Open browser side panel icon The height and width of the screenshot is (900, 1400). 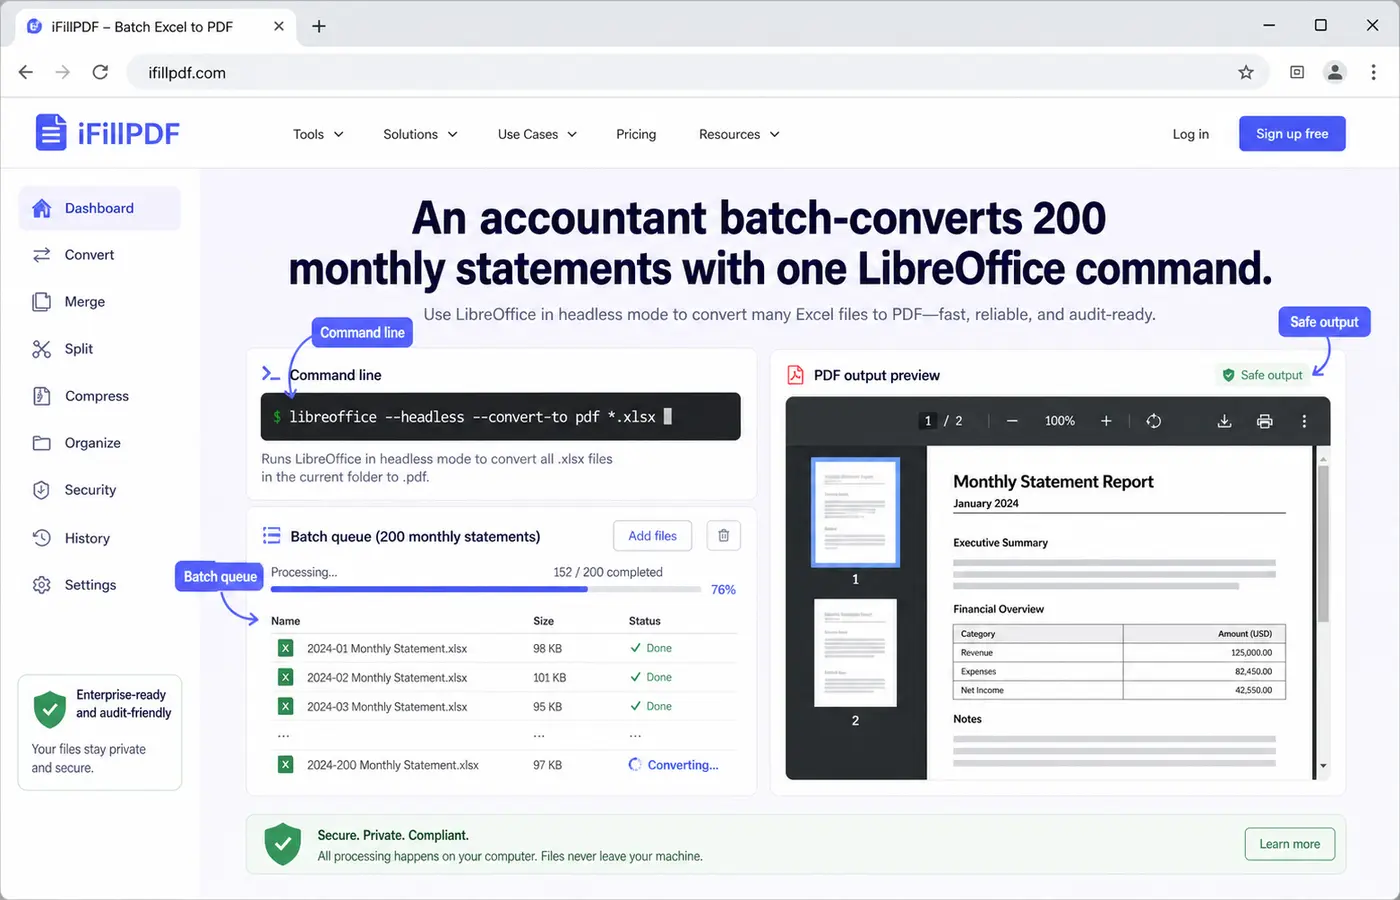[x=1297, y=72]
